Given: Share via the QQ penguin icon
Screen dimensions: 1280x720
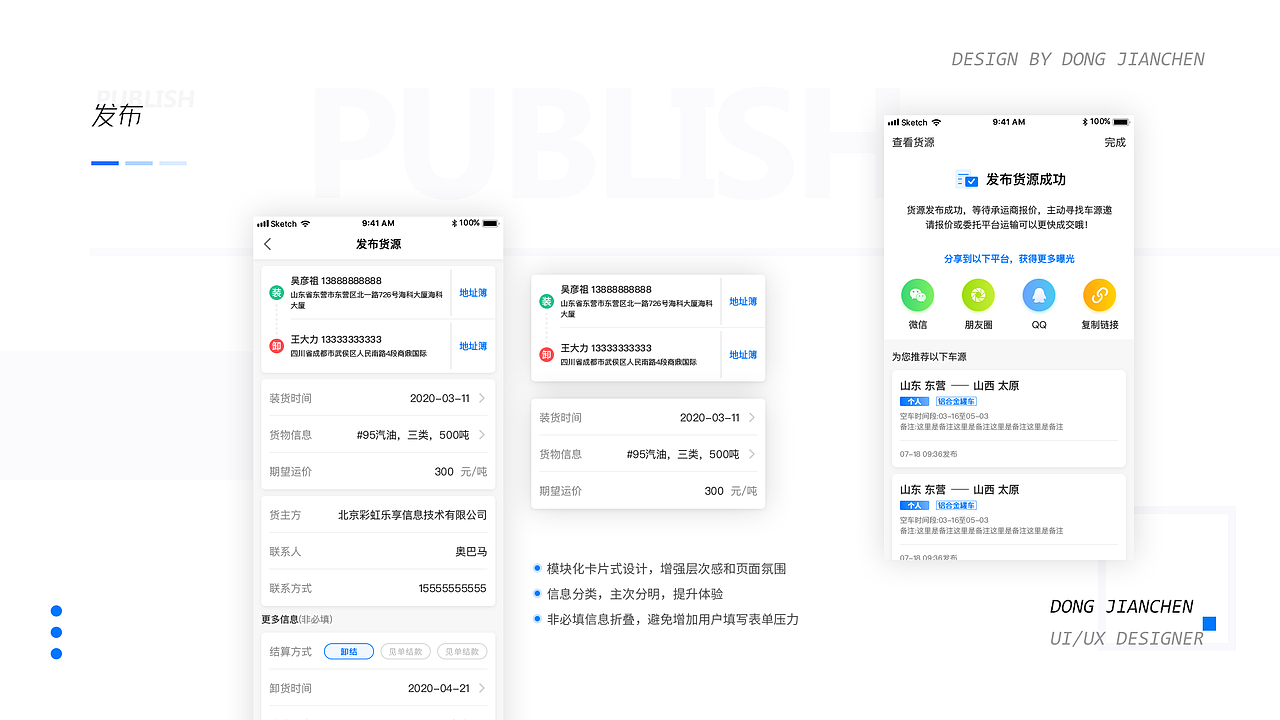Looking at the screenshot, I should 1039,295.
